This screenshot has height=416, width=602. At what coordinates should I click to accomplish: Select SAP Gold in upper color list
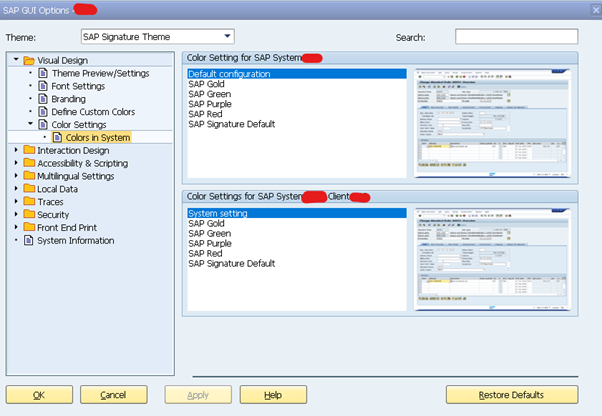(209, 85)
